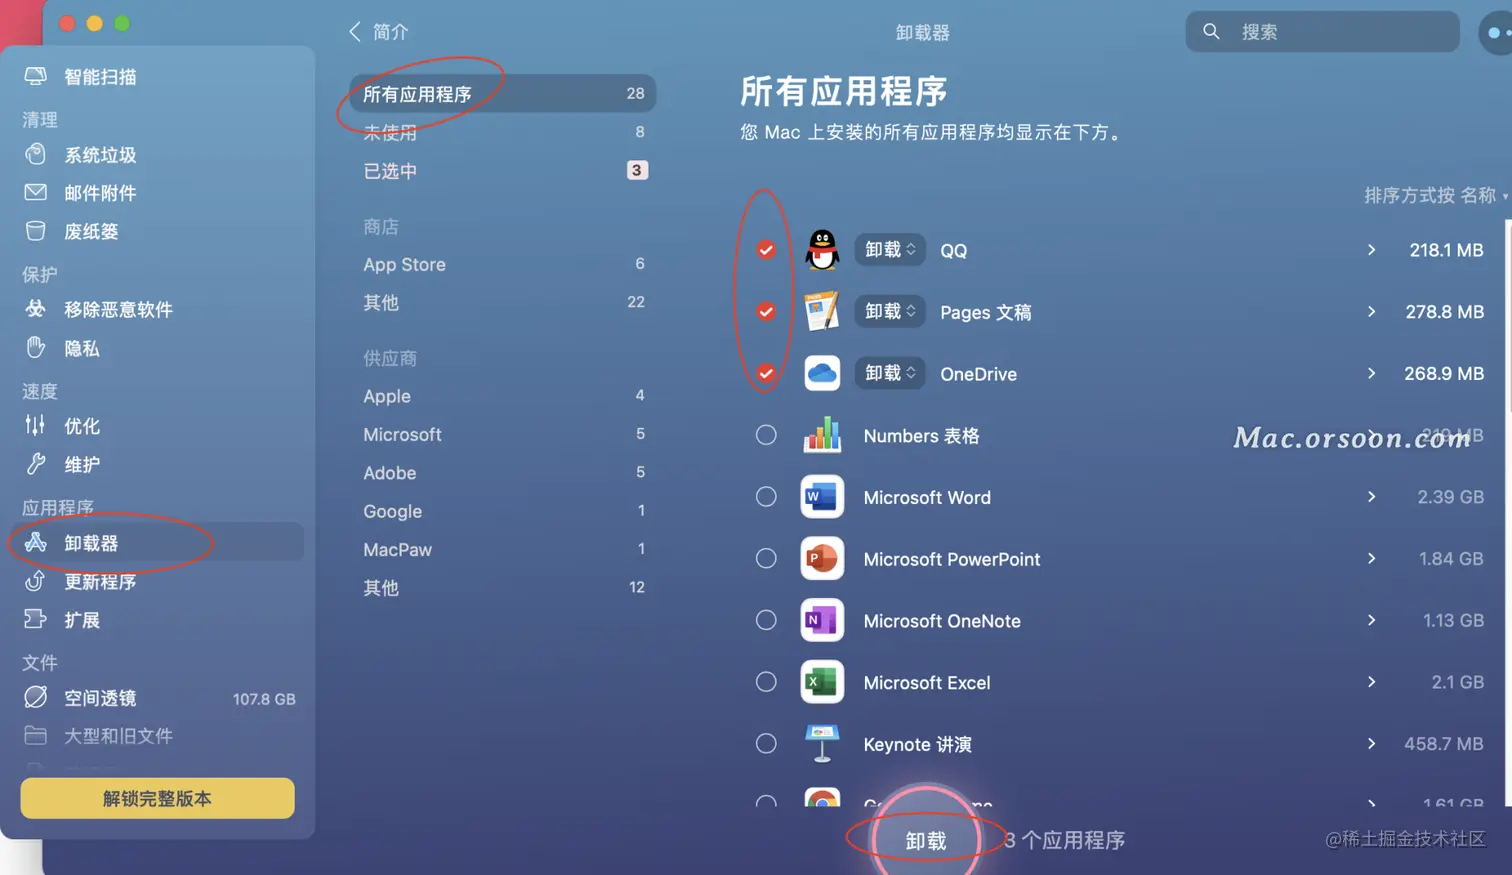Open the 卸载 dropdown next to QQ

click(x=890, y=250)
